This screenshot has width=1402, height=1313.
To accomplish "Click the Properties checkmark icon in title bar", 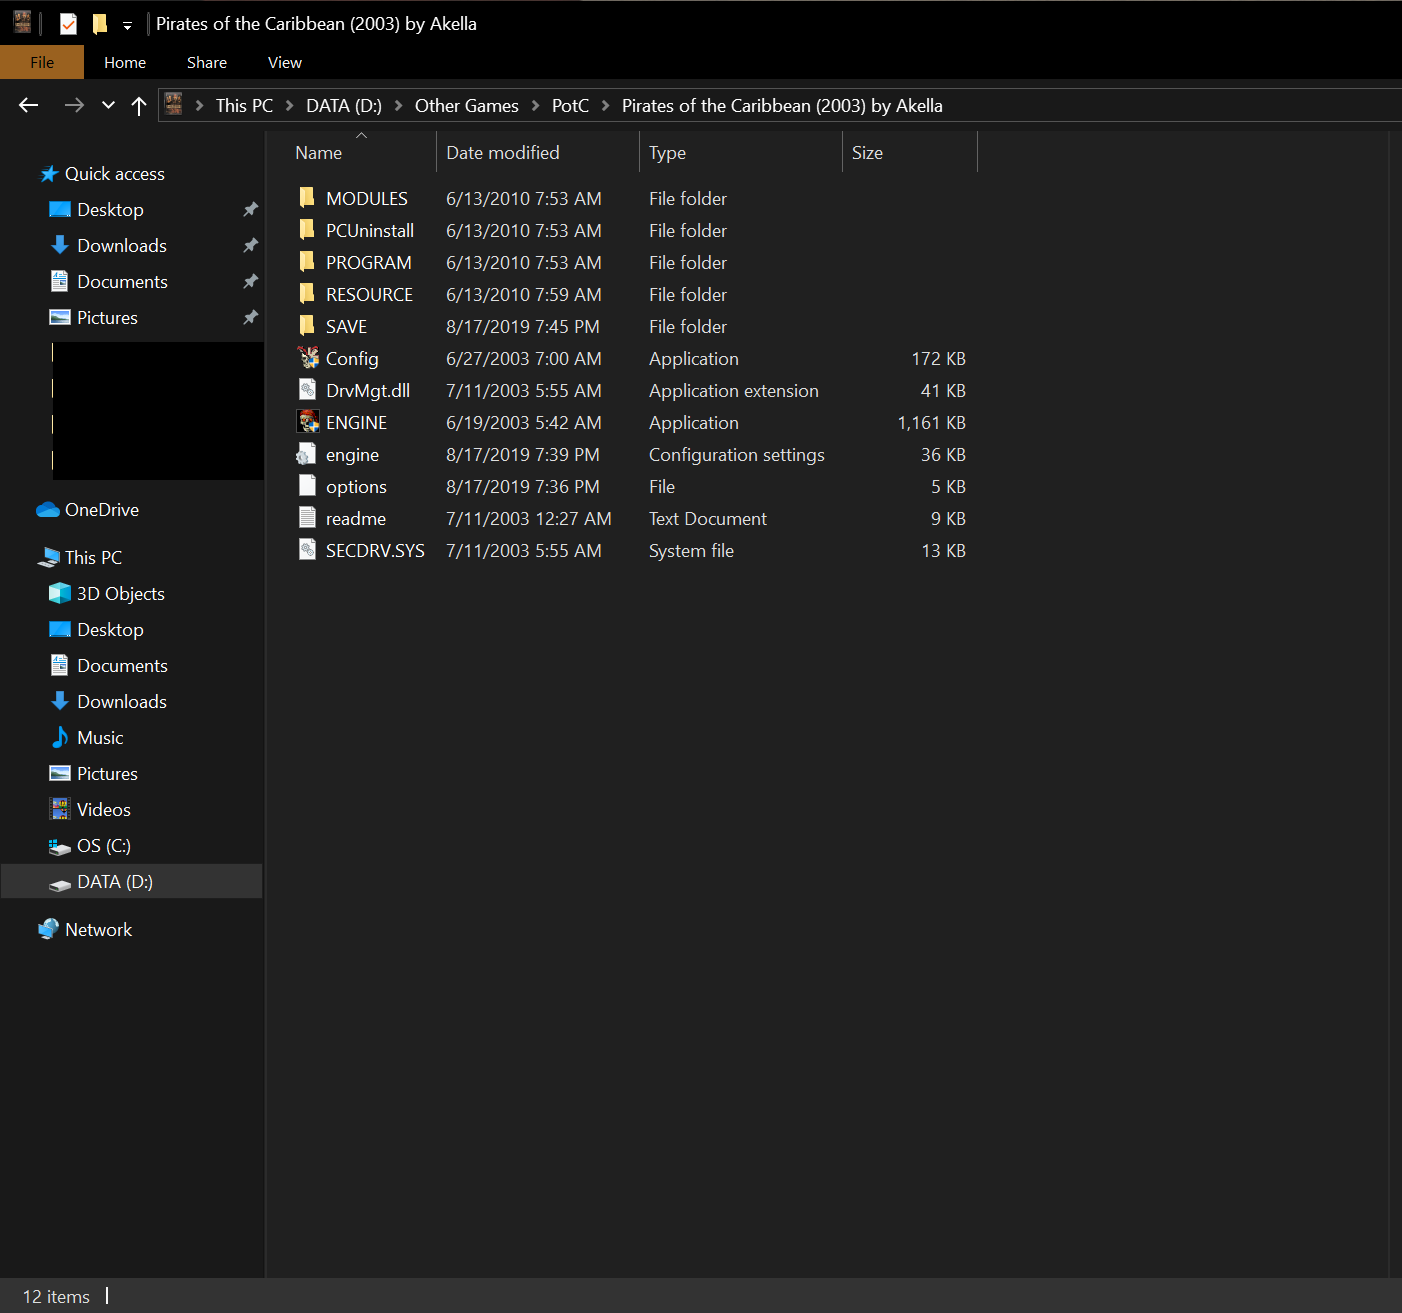I will point(68,23).
